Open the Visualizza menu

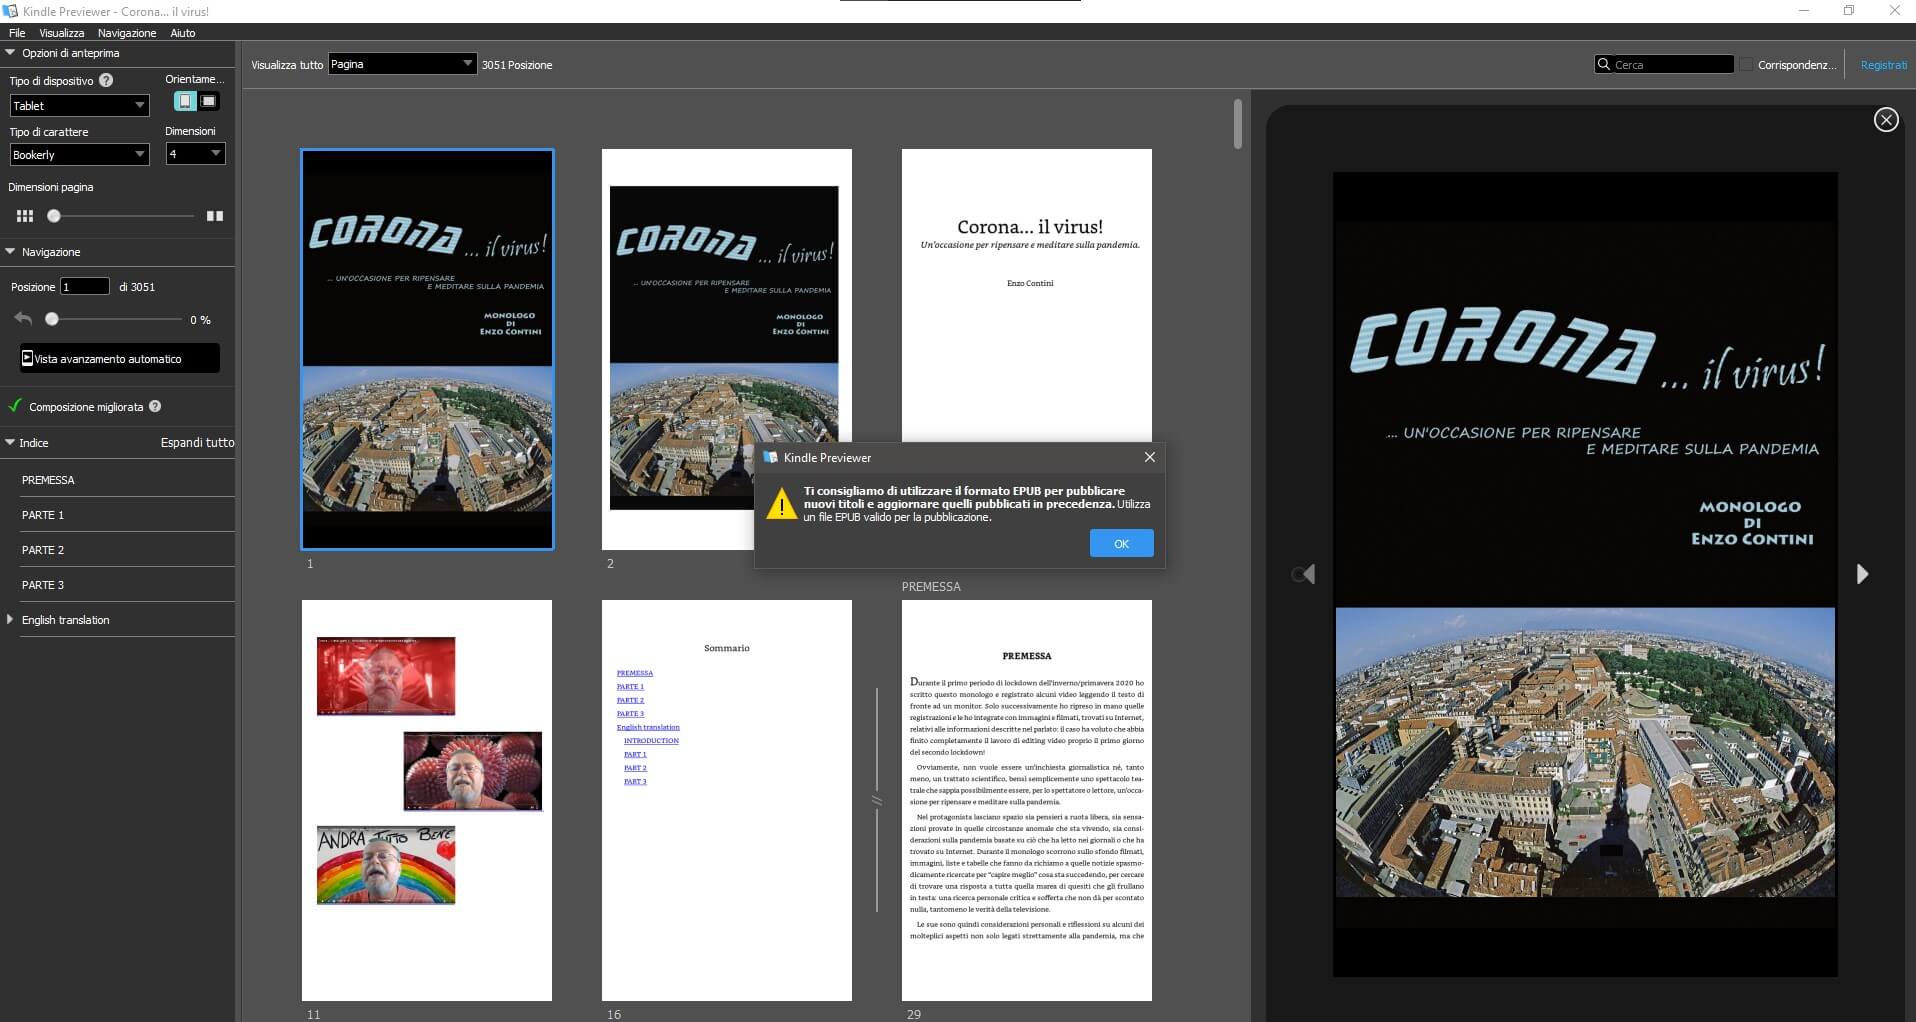[61, 33]
